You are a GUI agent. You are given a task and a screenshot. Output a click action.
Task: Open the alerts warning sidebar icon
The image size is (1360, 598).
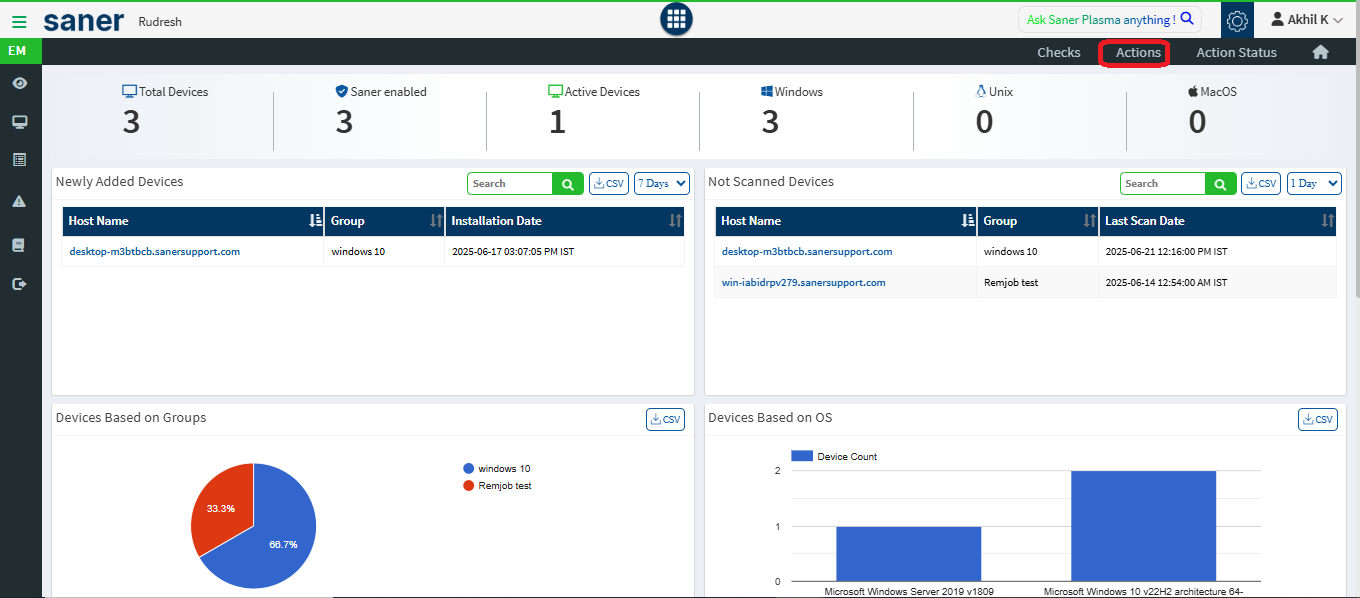tap(19, 201)
